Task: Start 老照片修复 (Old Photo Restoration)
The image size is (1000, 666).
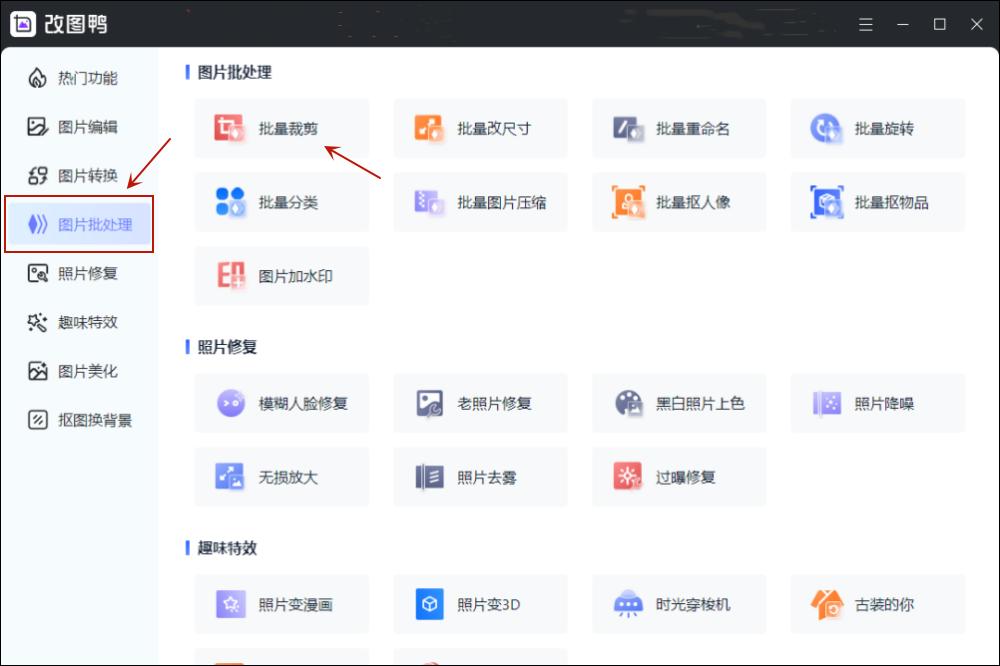Action: (x=480, y=402)
